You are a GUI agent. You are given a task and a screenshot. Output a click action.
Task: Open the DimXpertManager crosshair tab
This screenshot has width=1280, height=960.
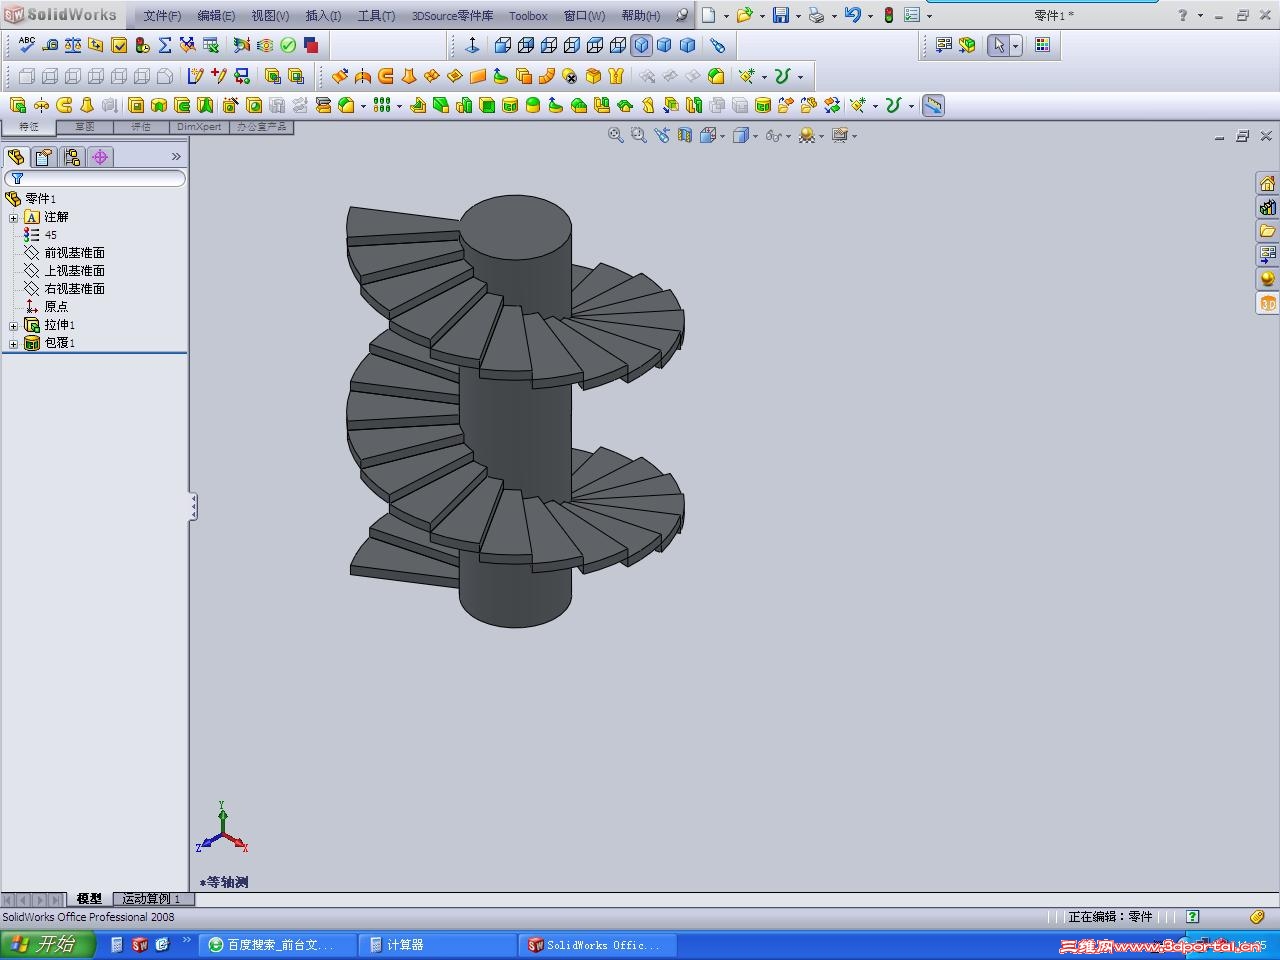tap(100, 157)
